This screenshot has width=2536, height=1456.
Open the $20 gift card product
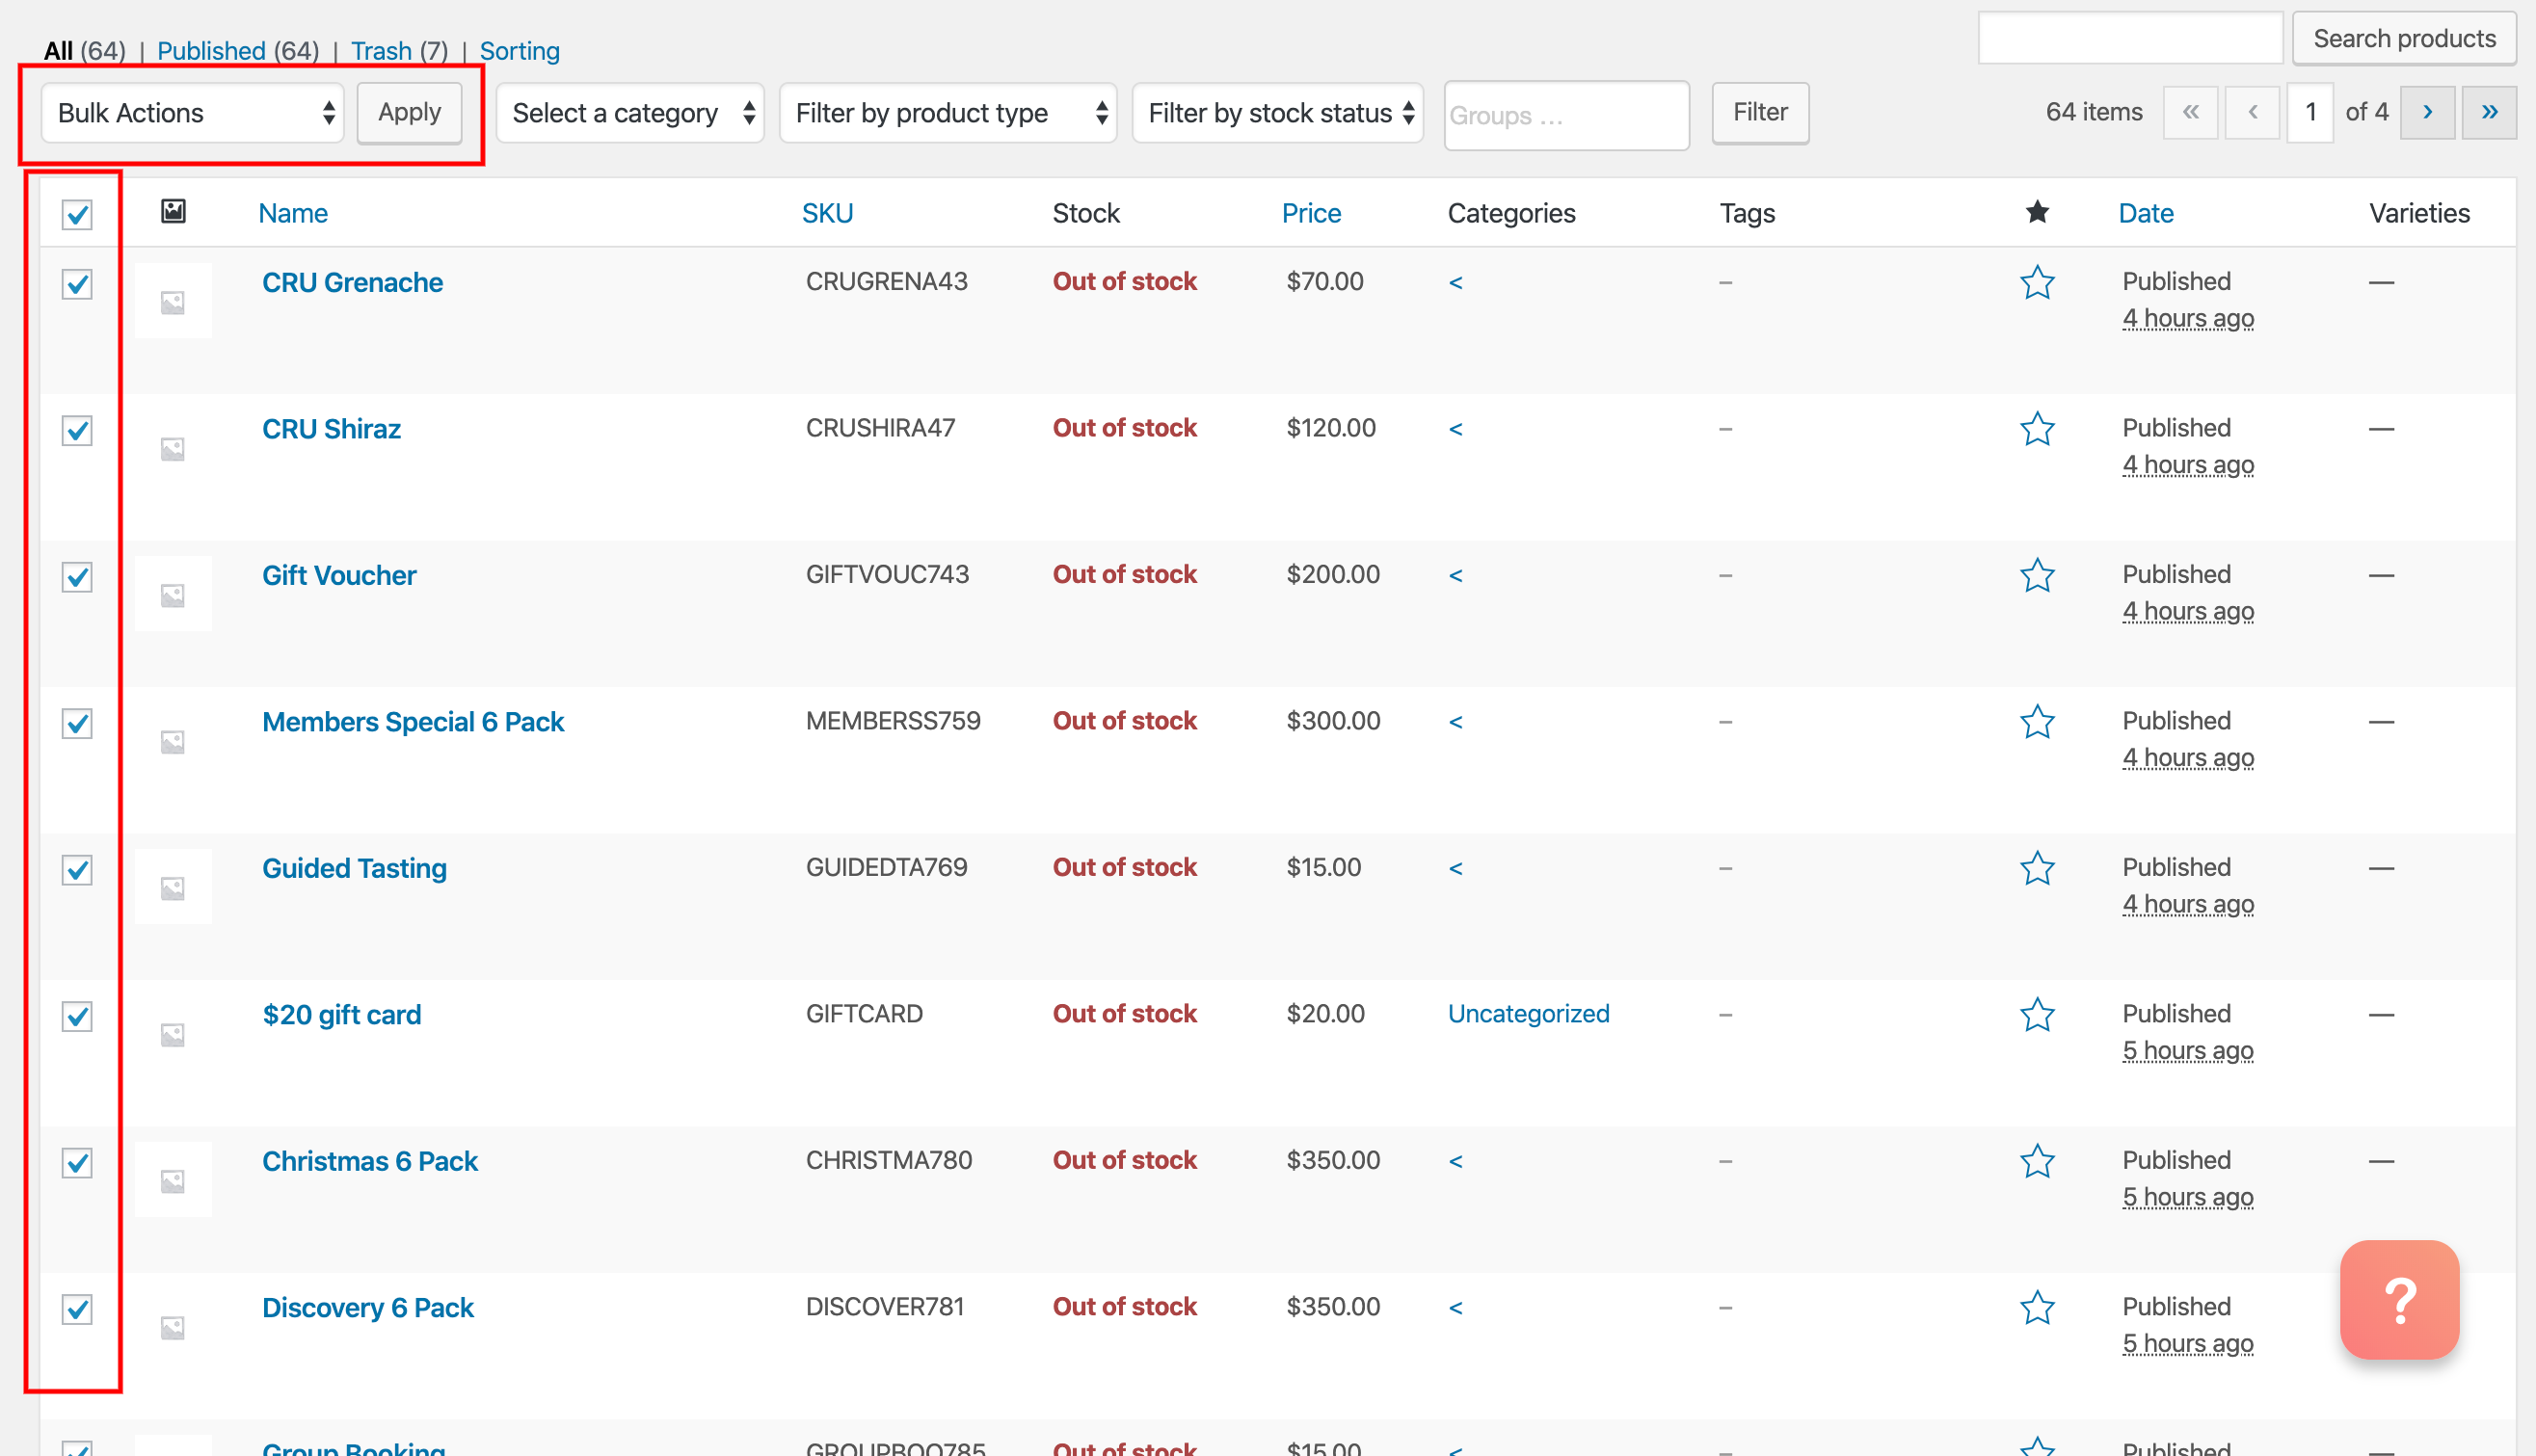pos(342,1015)
